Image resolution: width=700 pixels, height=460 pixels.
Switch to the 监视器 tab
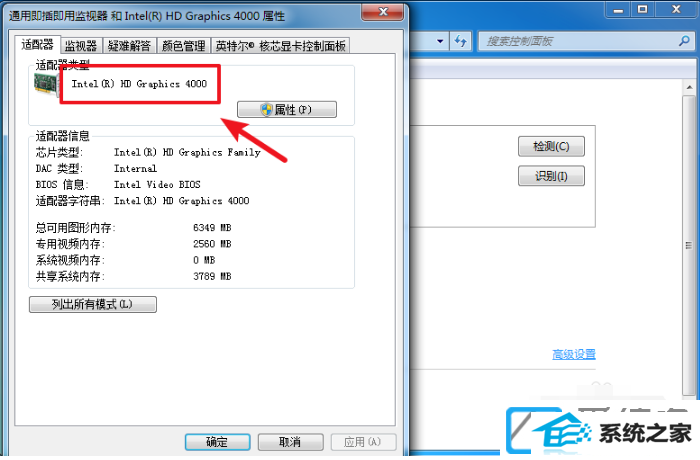81,46
